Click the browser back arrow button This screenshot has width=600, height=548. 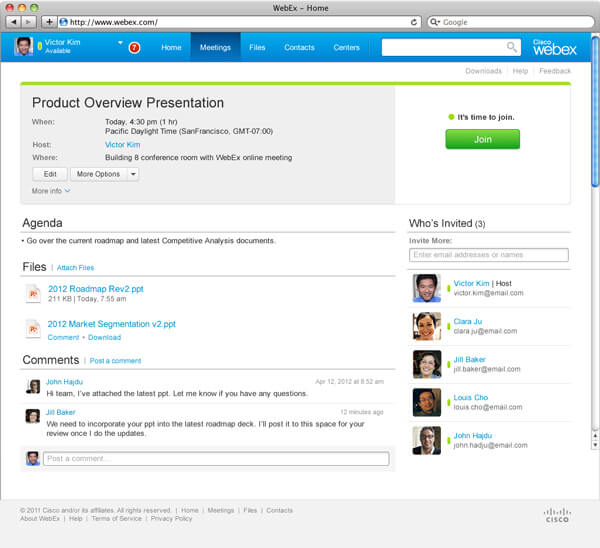[14, 22]
